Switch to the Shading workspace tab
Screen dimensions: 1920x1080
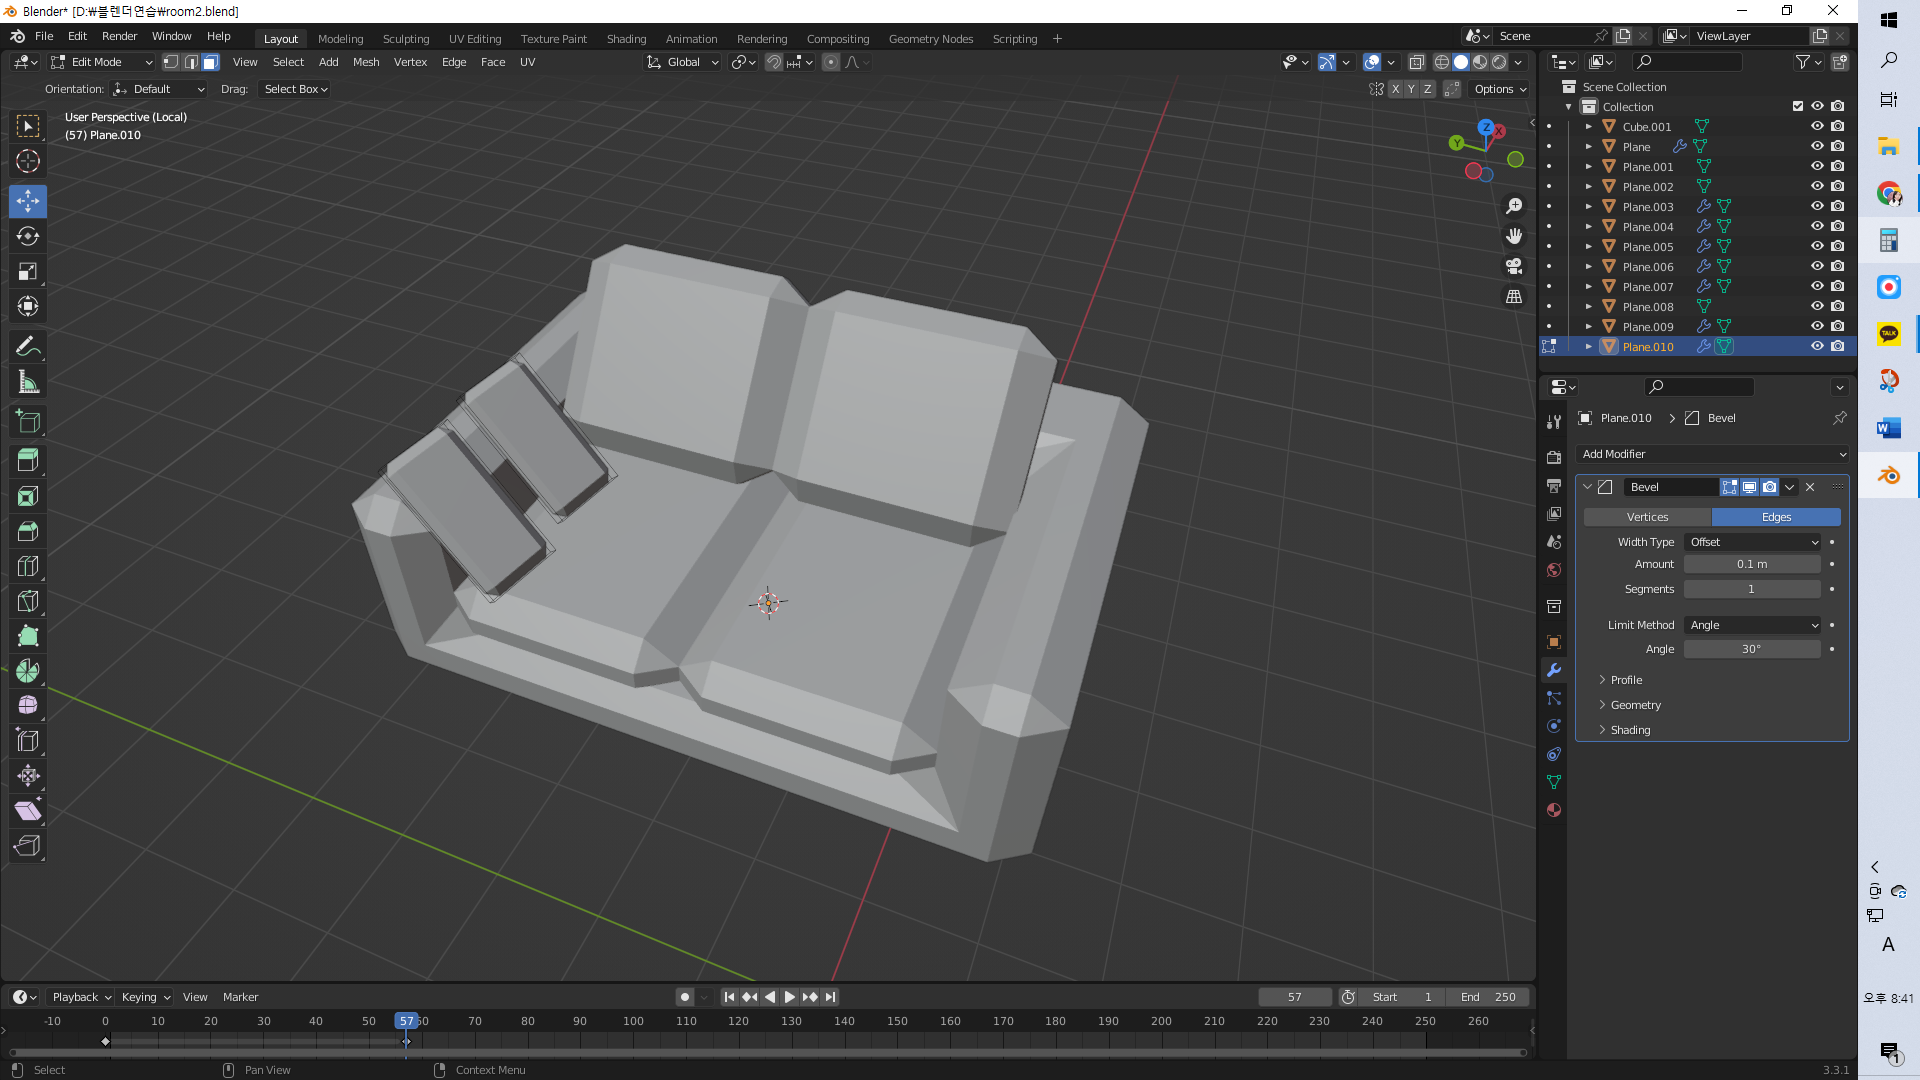coord(626,39)
